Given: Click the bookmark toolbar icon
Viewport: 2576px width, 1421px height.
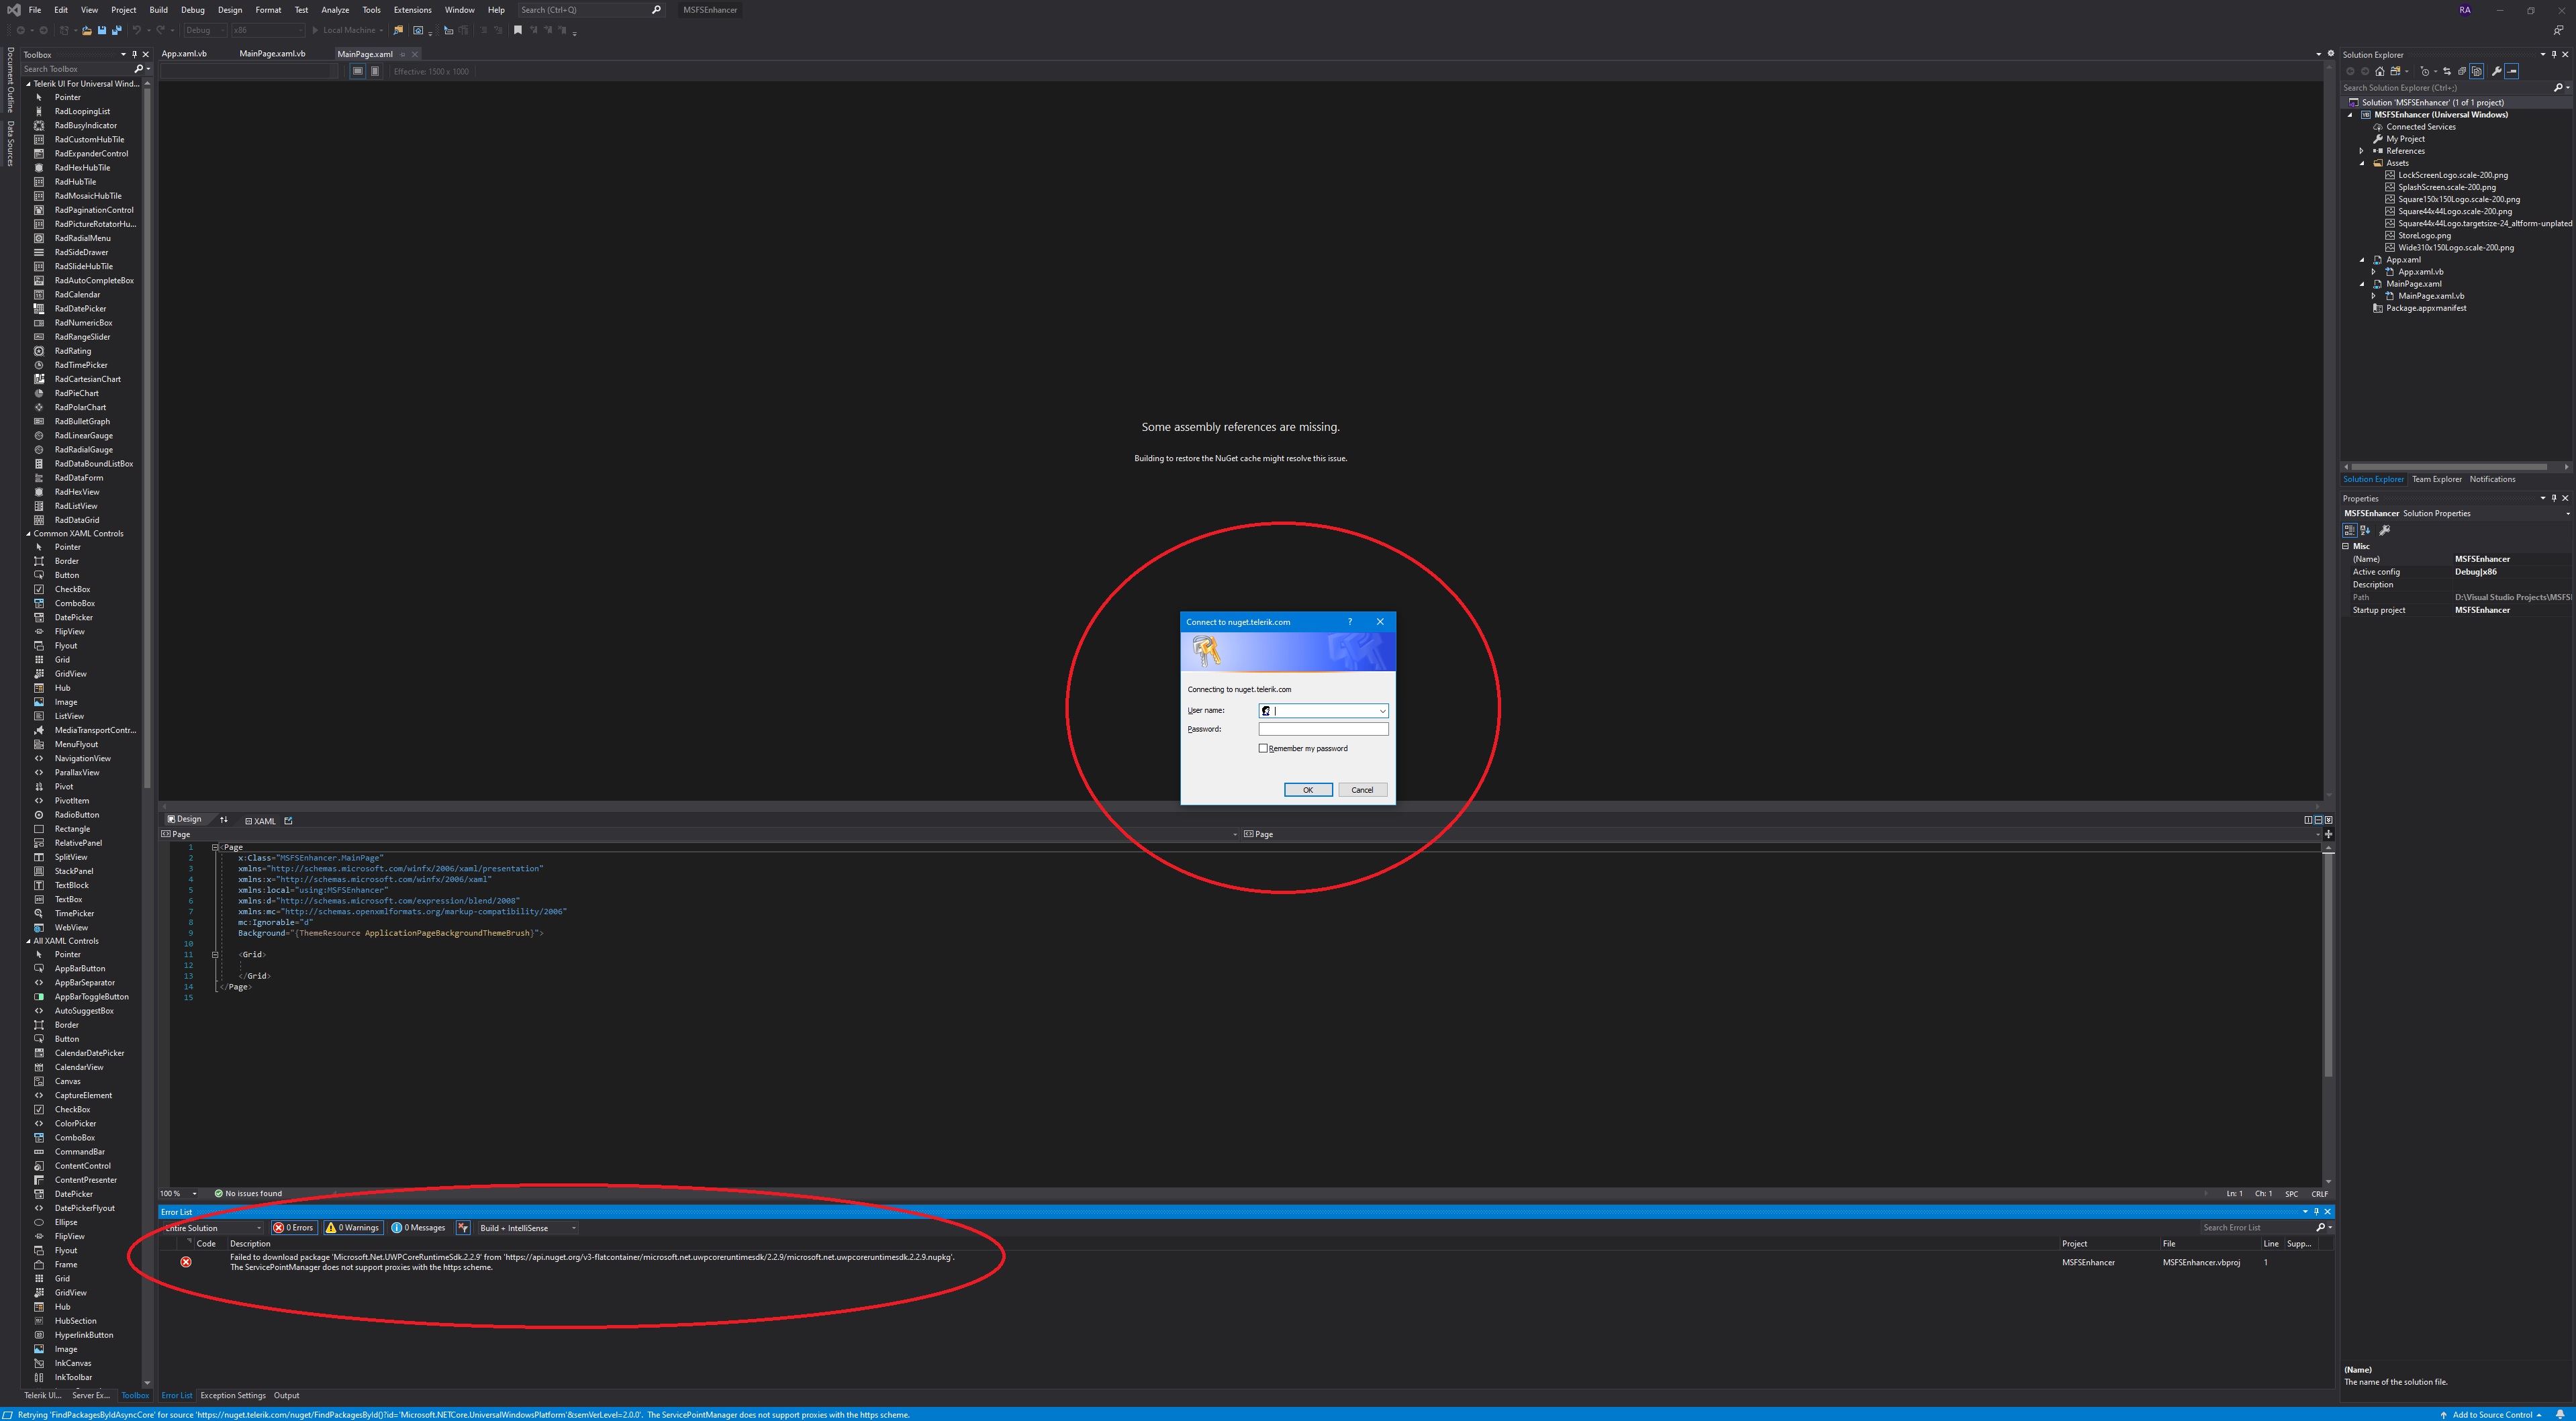Looking at the screenshot, I should 518,30.
